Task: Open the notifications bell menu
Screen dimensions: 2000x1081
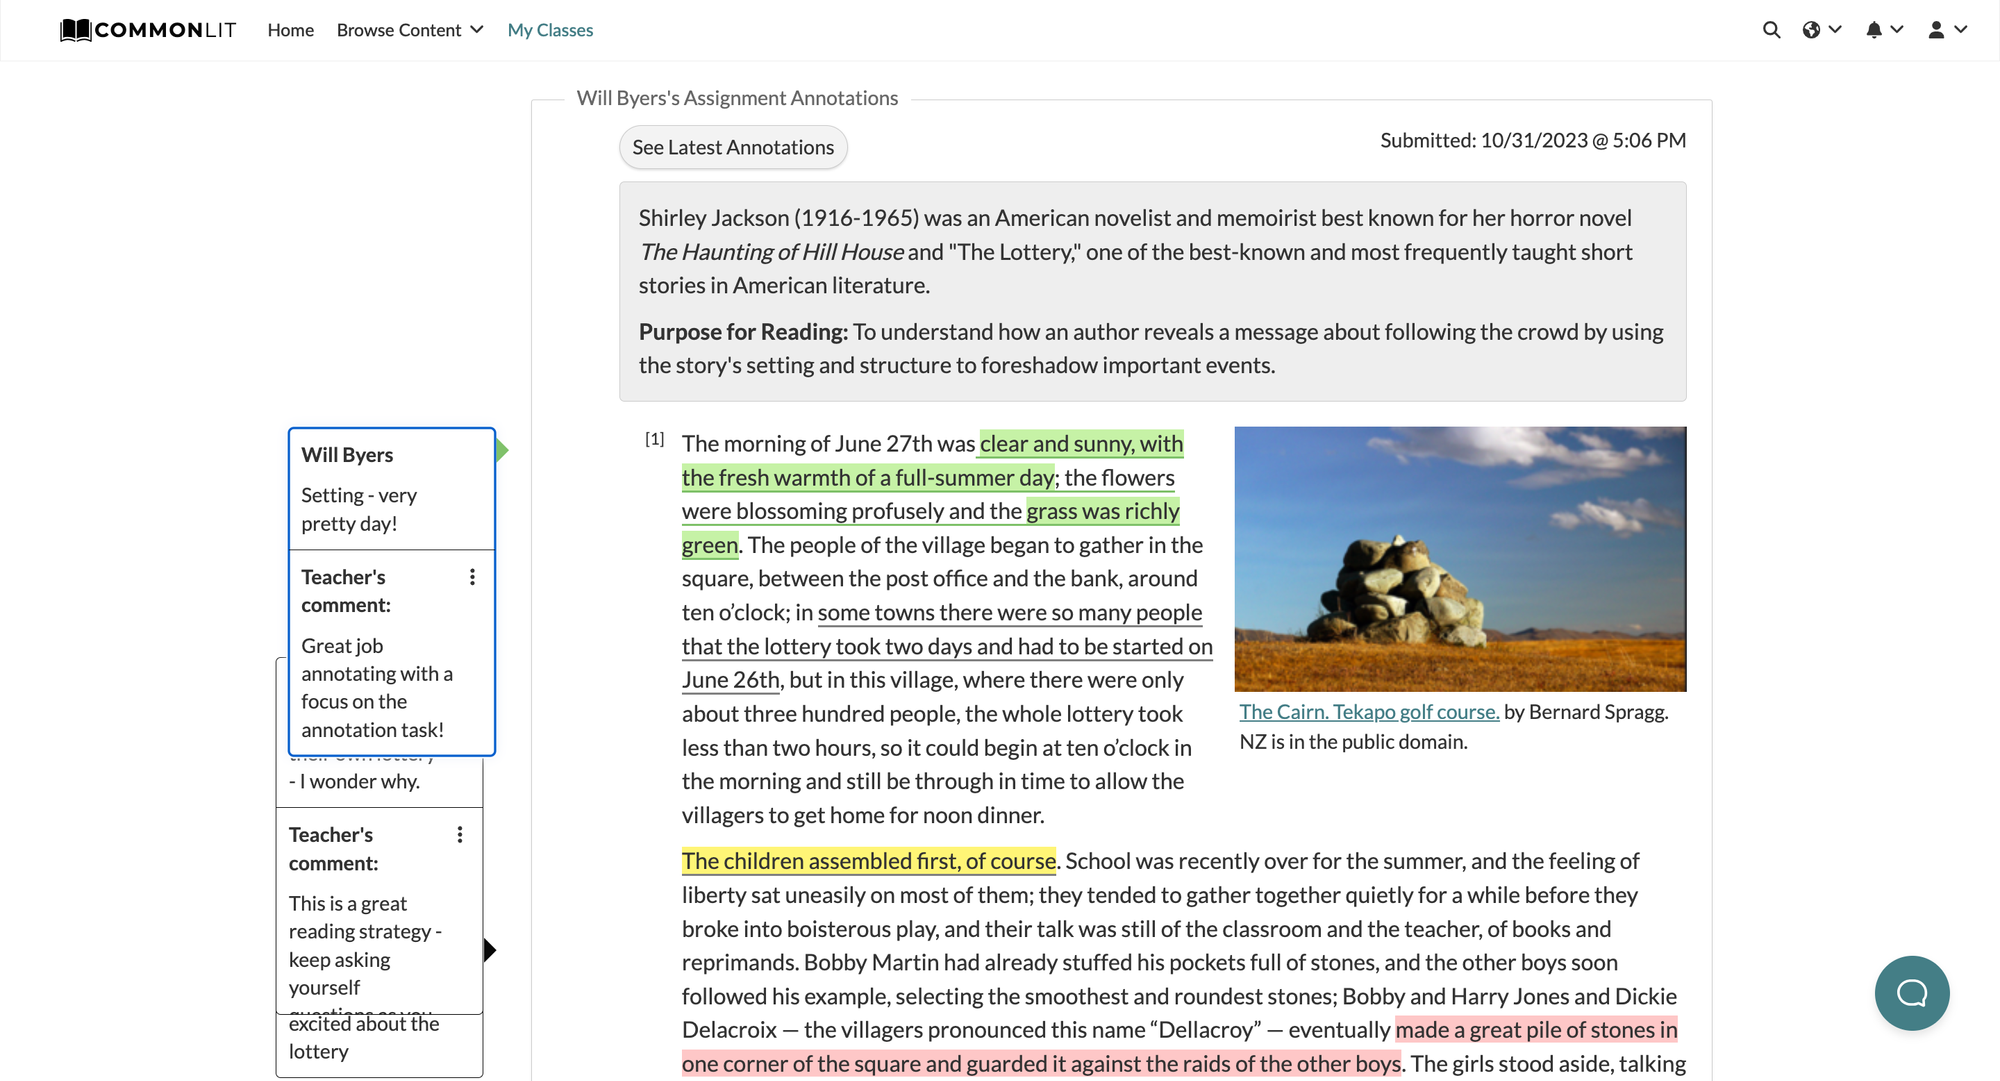Action: pos(1884,30)
